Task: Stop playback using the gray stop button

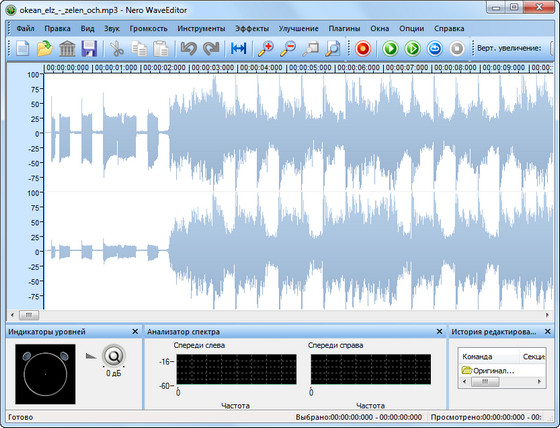Action: pyautogui.click(x=457, y=49)
